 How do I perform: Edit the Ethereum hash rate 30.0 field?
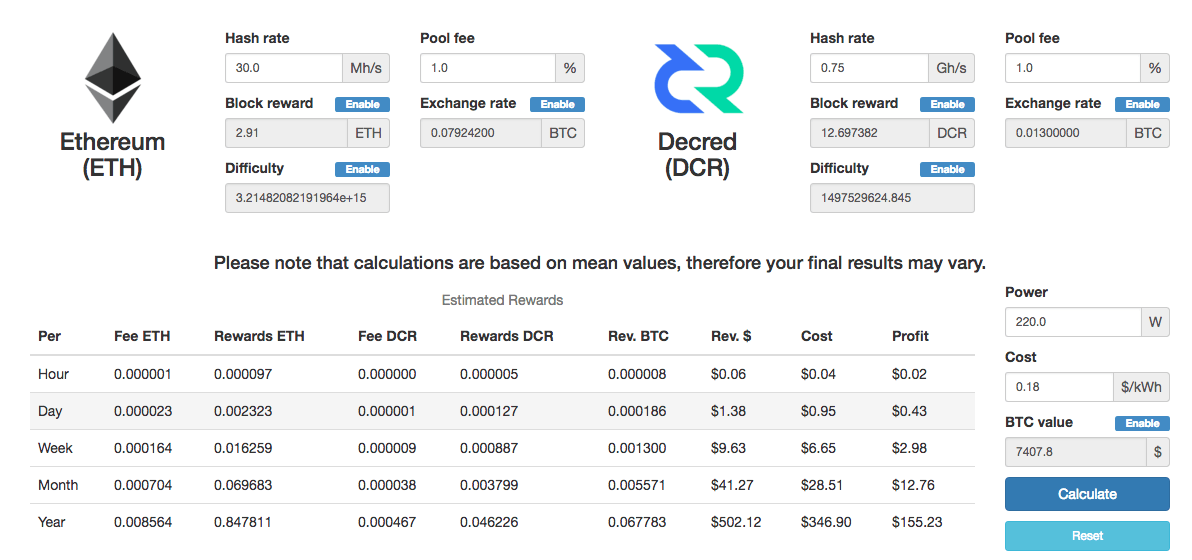click(284, 68)
